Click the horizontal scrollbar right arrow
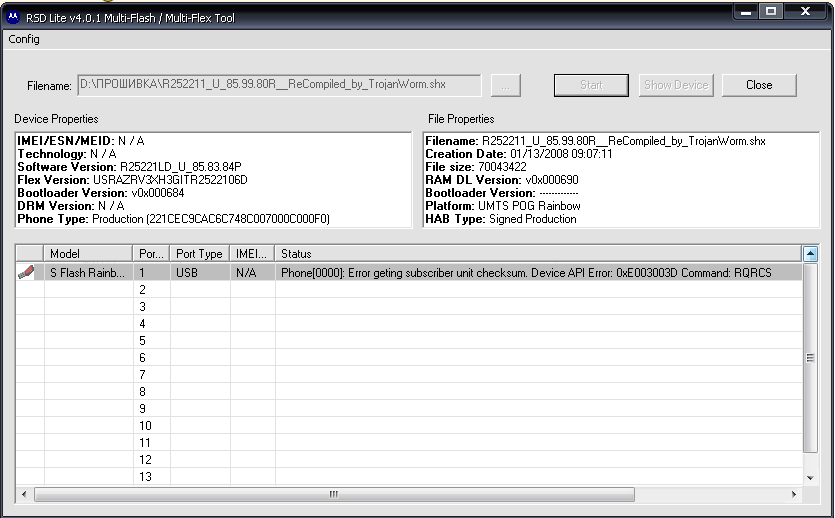The image size is (835, 518). (794, 495)
